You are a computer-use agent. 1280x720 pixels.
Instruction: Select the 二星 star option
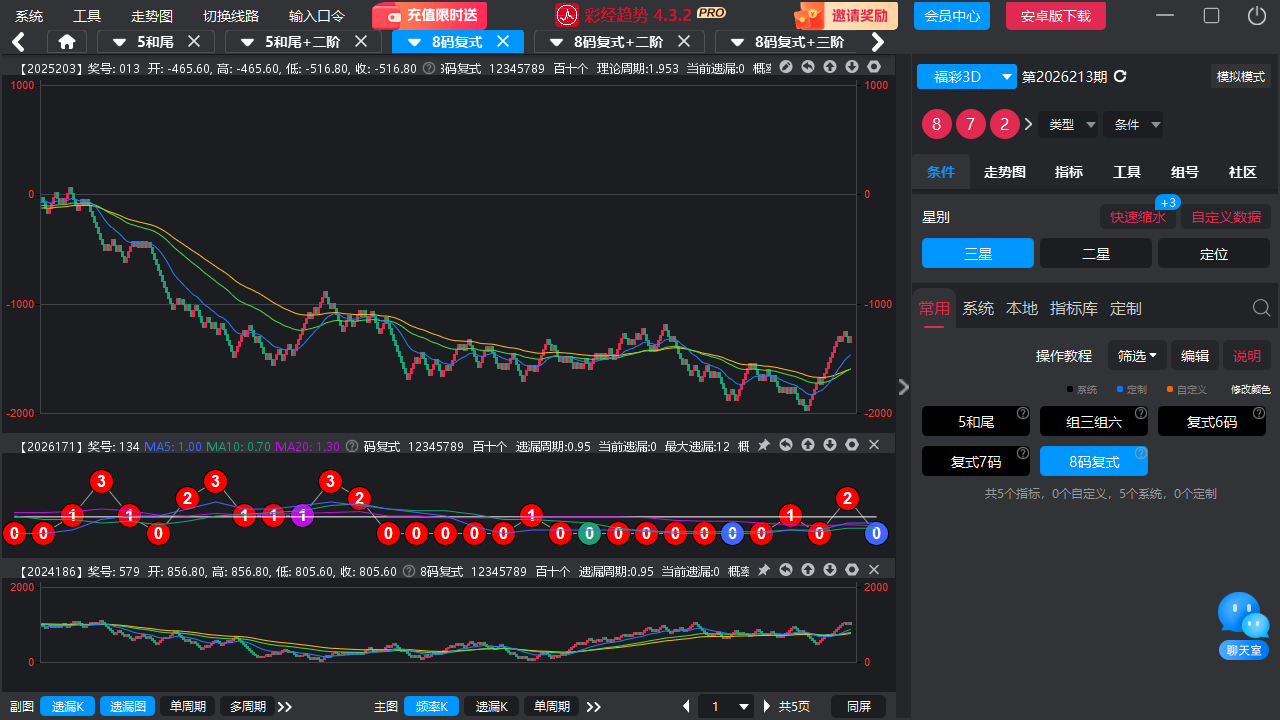pyautogui.click(x=1096, y=253)
